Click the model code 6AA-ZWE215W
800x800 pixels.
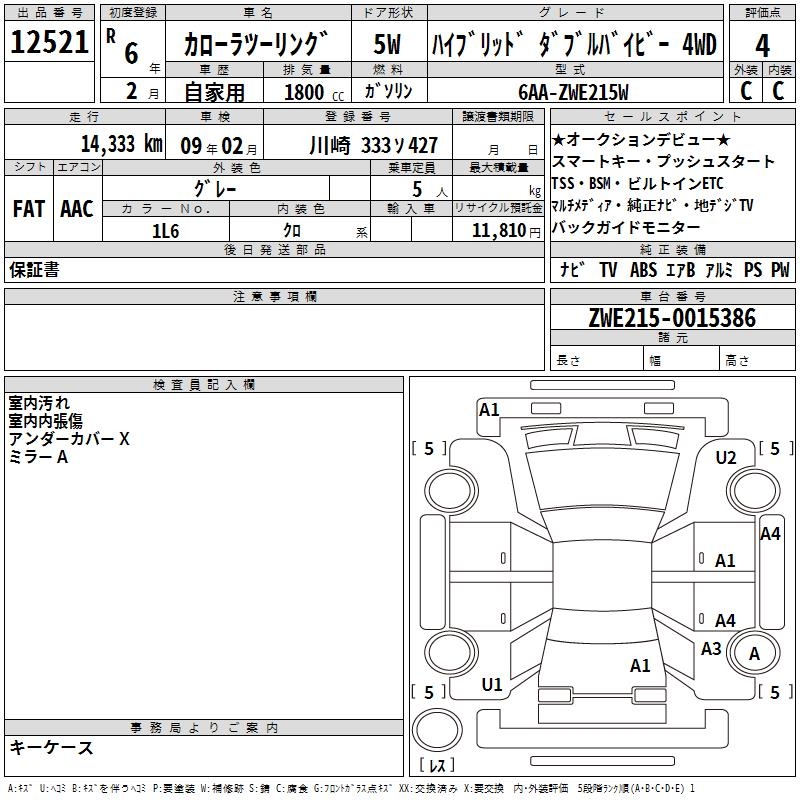pos(574,91)
